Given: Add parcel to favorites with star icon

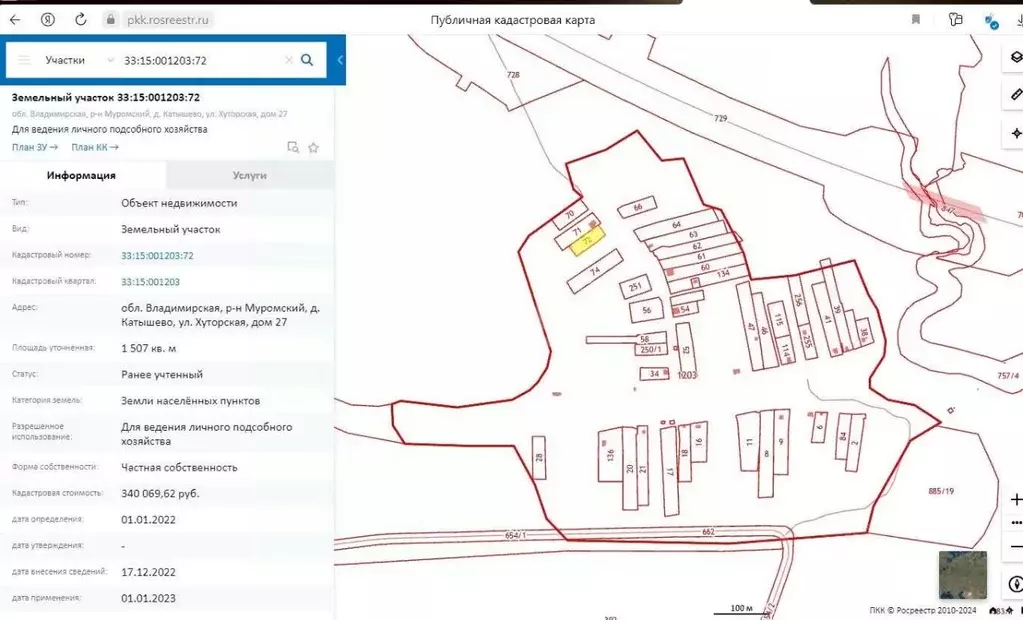Looking at the screenshot, I should coord(313,148).
